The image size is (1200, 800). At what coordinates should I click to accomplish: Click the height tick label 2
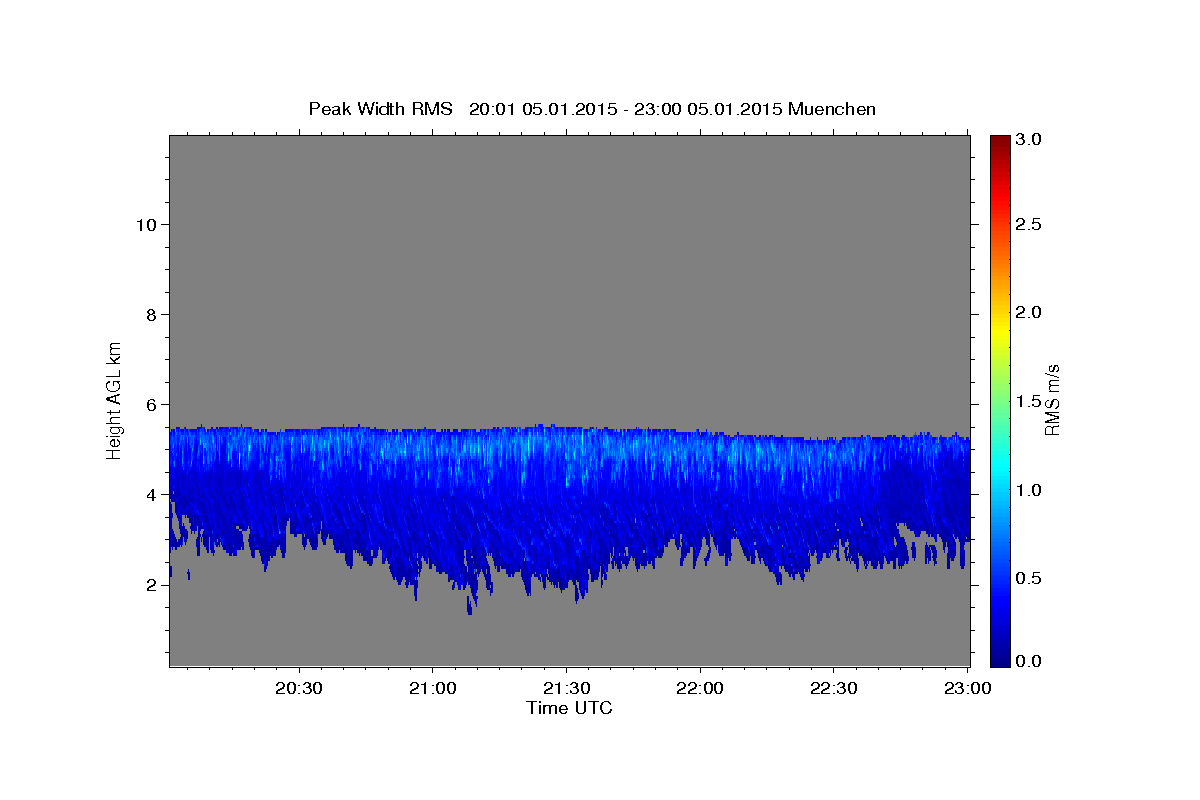pyautogui.click(x=152, y=584)
